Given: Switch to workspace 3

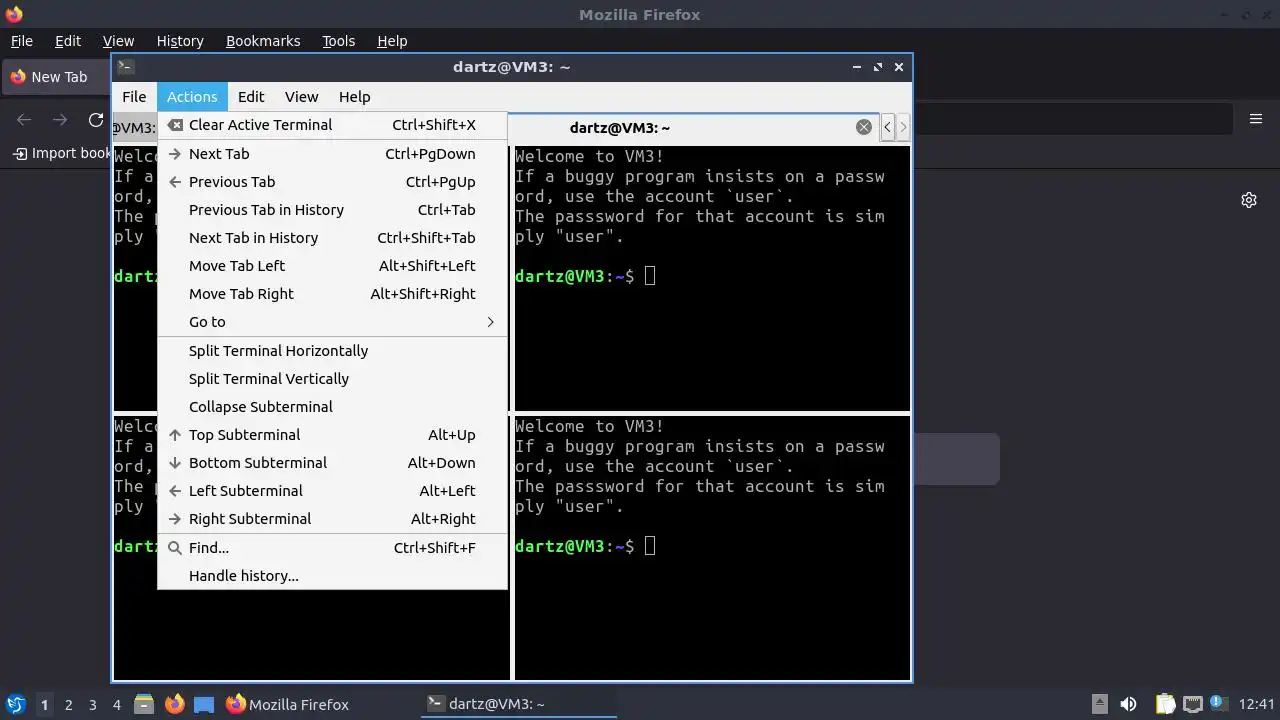Looking at the screenshot, I should [92, 705].
